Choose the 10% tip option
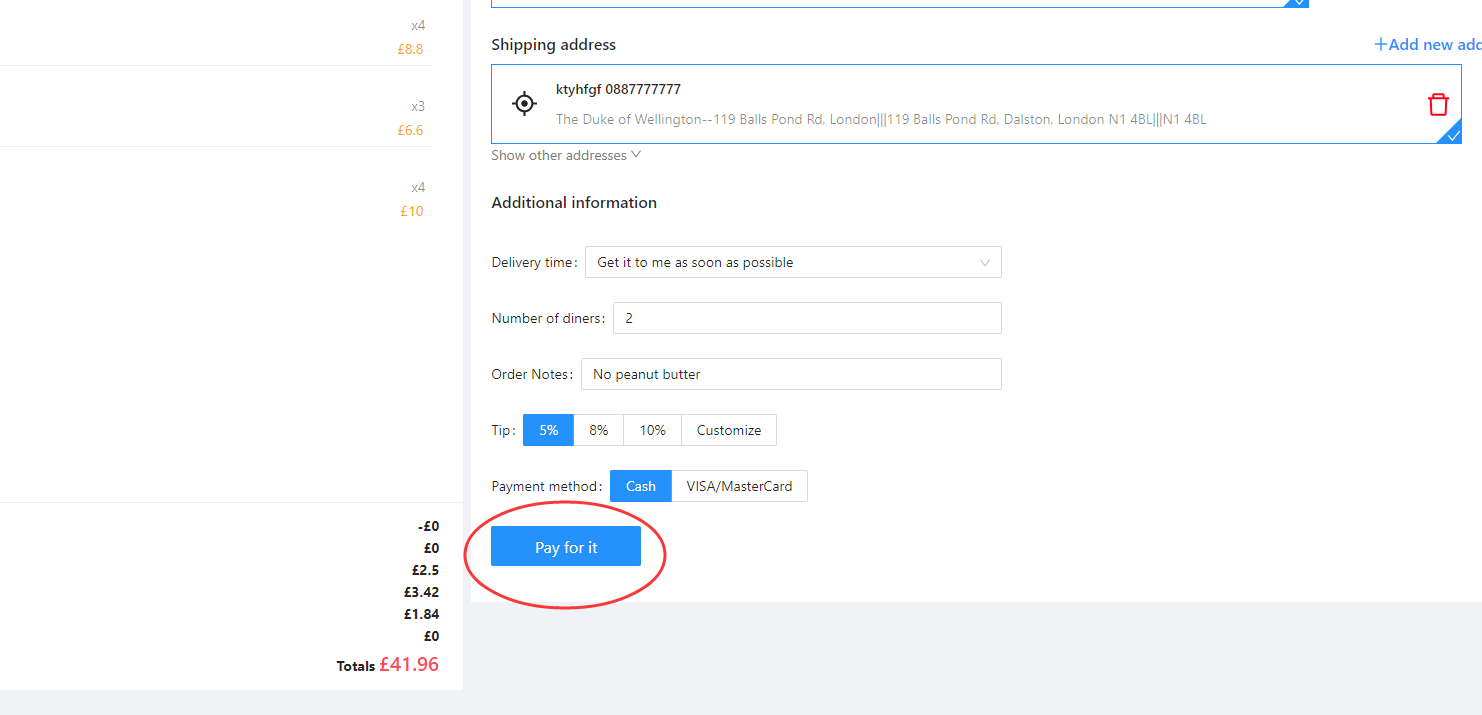The height and width of the screenshot is (715, 1482). pos(652,430)
